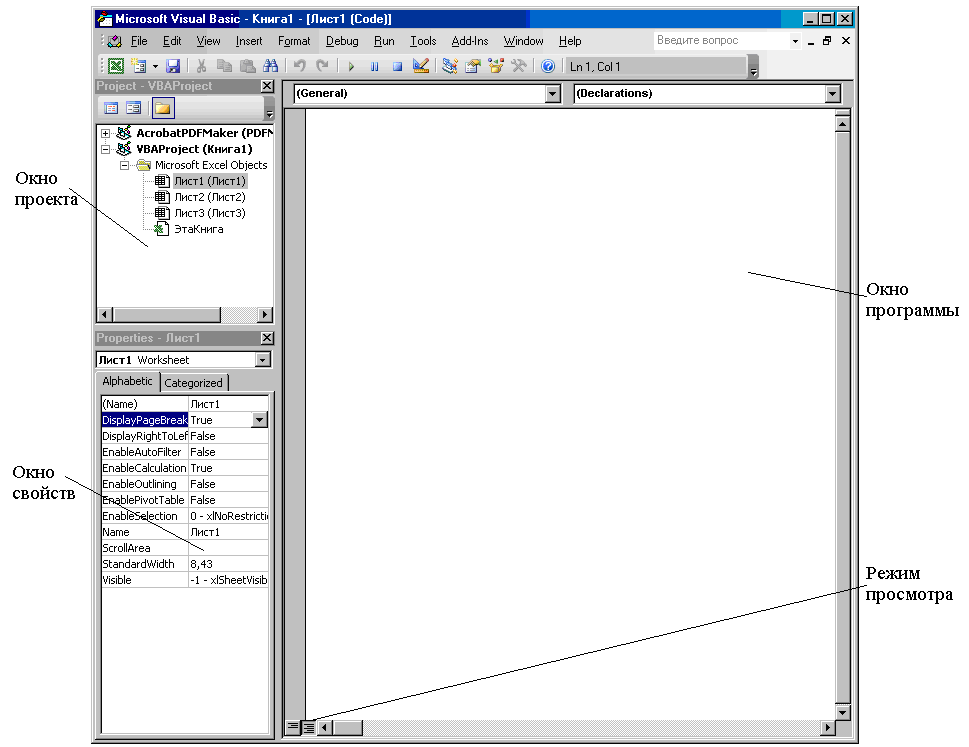
Task: Open the Run menu
Action: click(x=384, y=41)
